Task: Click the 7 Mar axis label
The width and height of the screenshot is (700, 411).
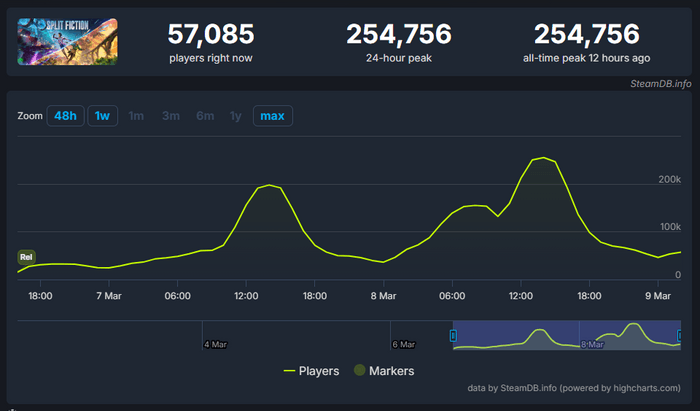Action: pos(109,296)
